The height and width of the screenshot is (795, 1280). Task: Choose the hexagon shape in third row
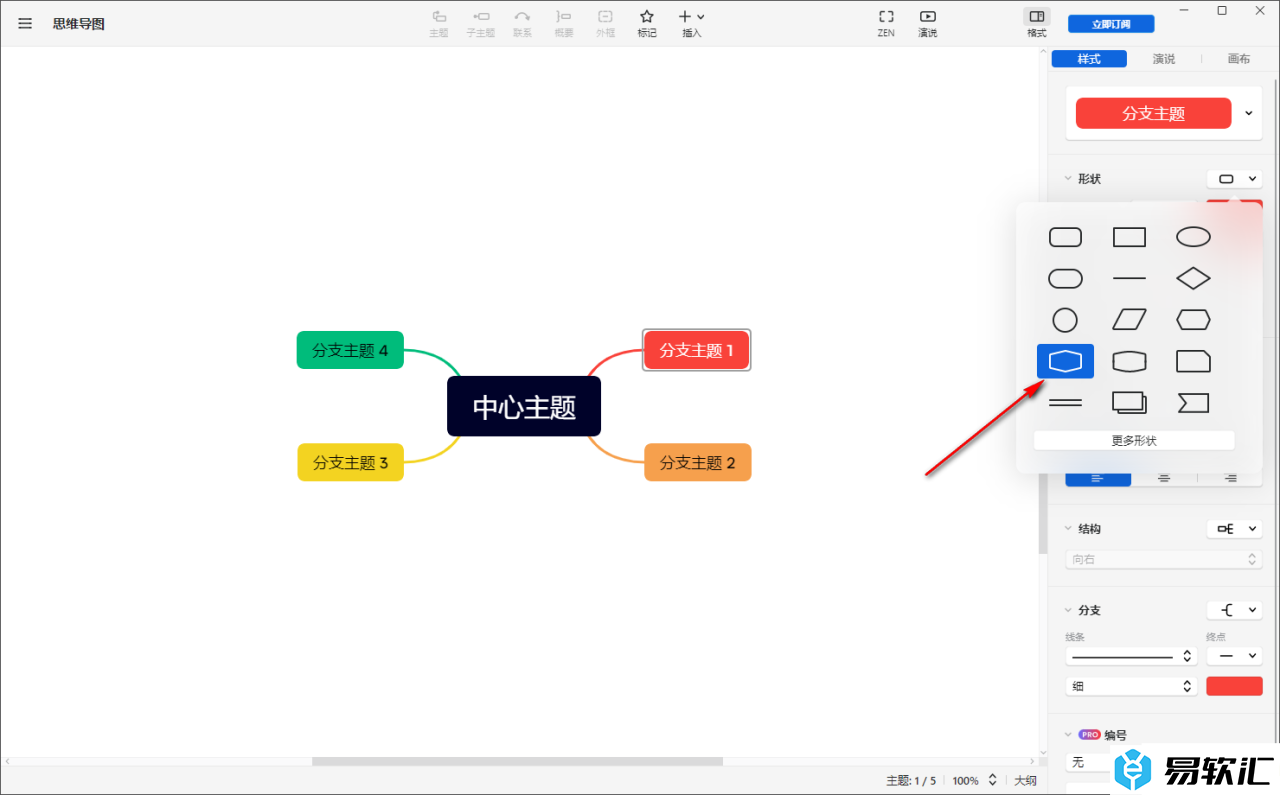coord(1193,320)
